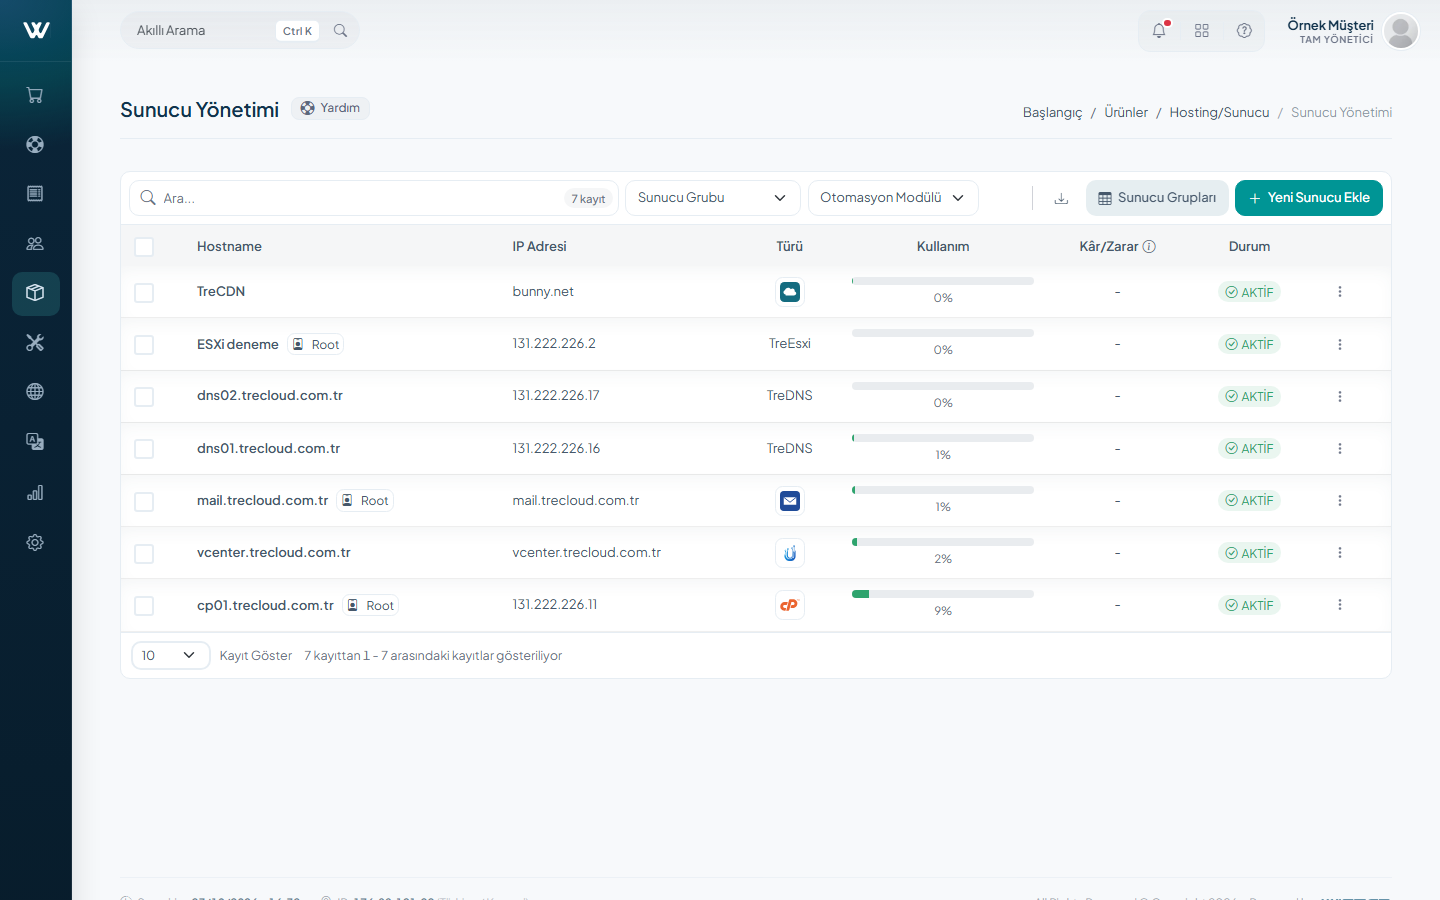This screenshot has height=900, width=1440.
Task: Click the user profile avatar
Action: [x=1401, y=31]
